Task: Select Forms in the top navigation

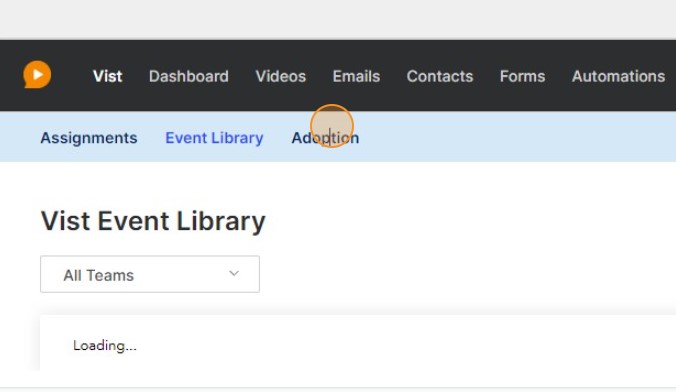Action: pyautogui.click(x=523, y=76)
